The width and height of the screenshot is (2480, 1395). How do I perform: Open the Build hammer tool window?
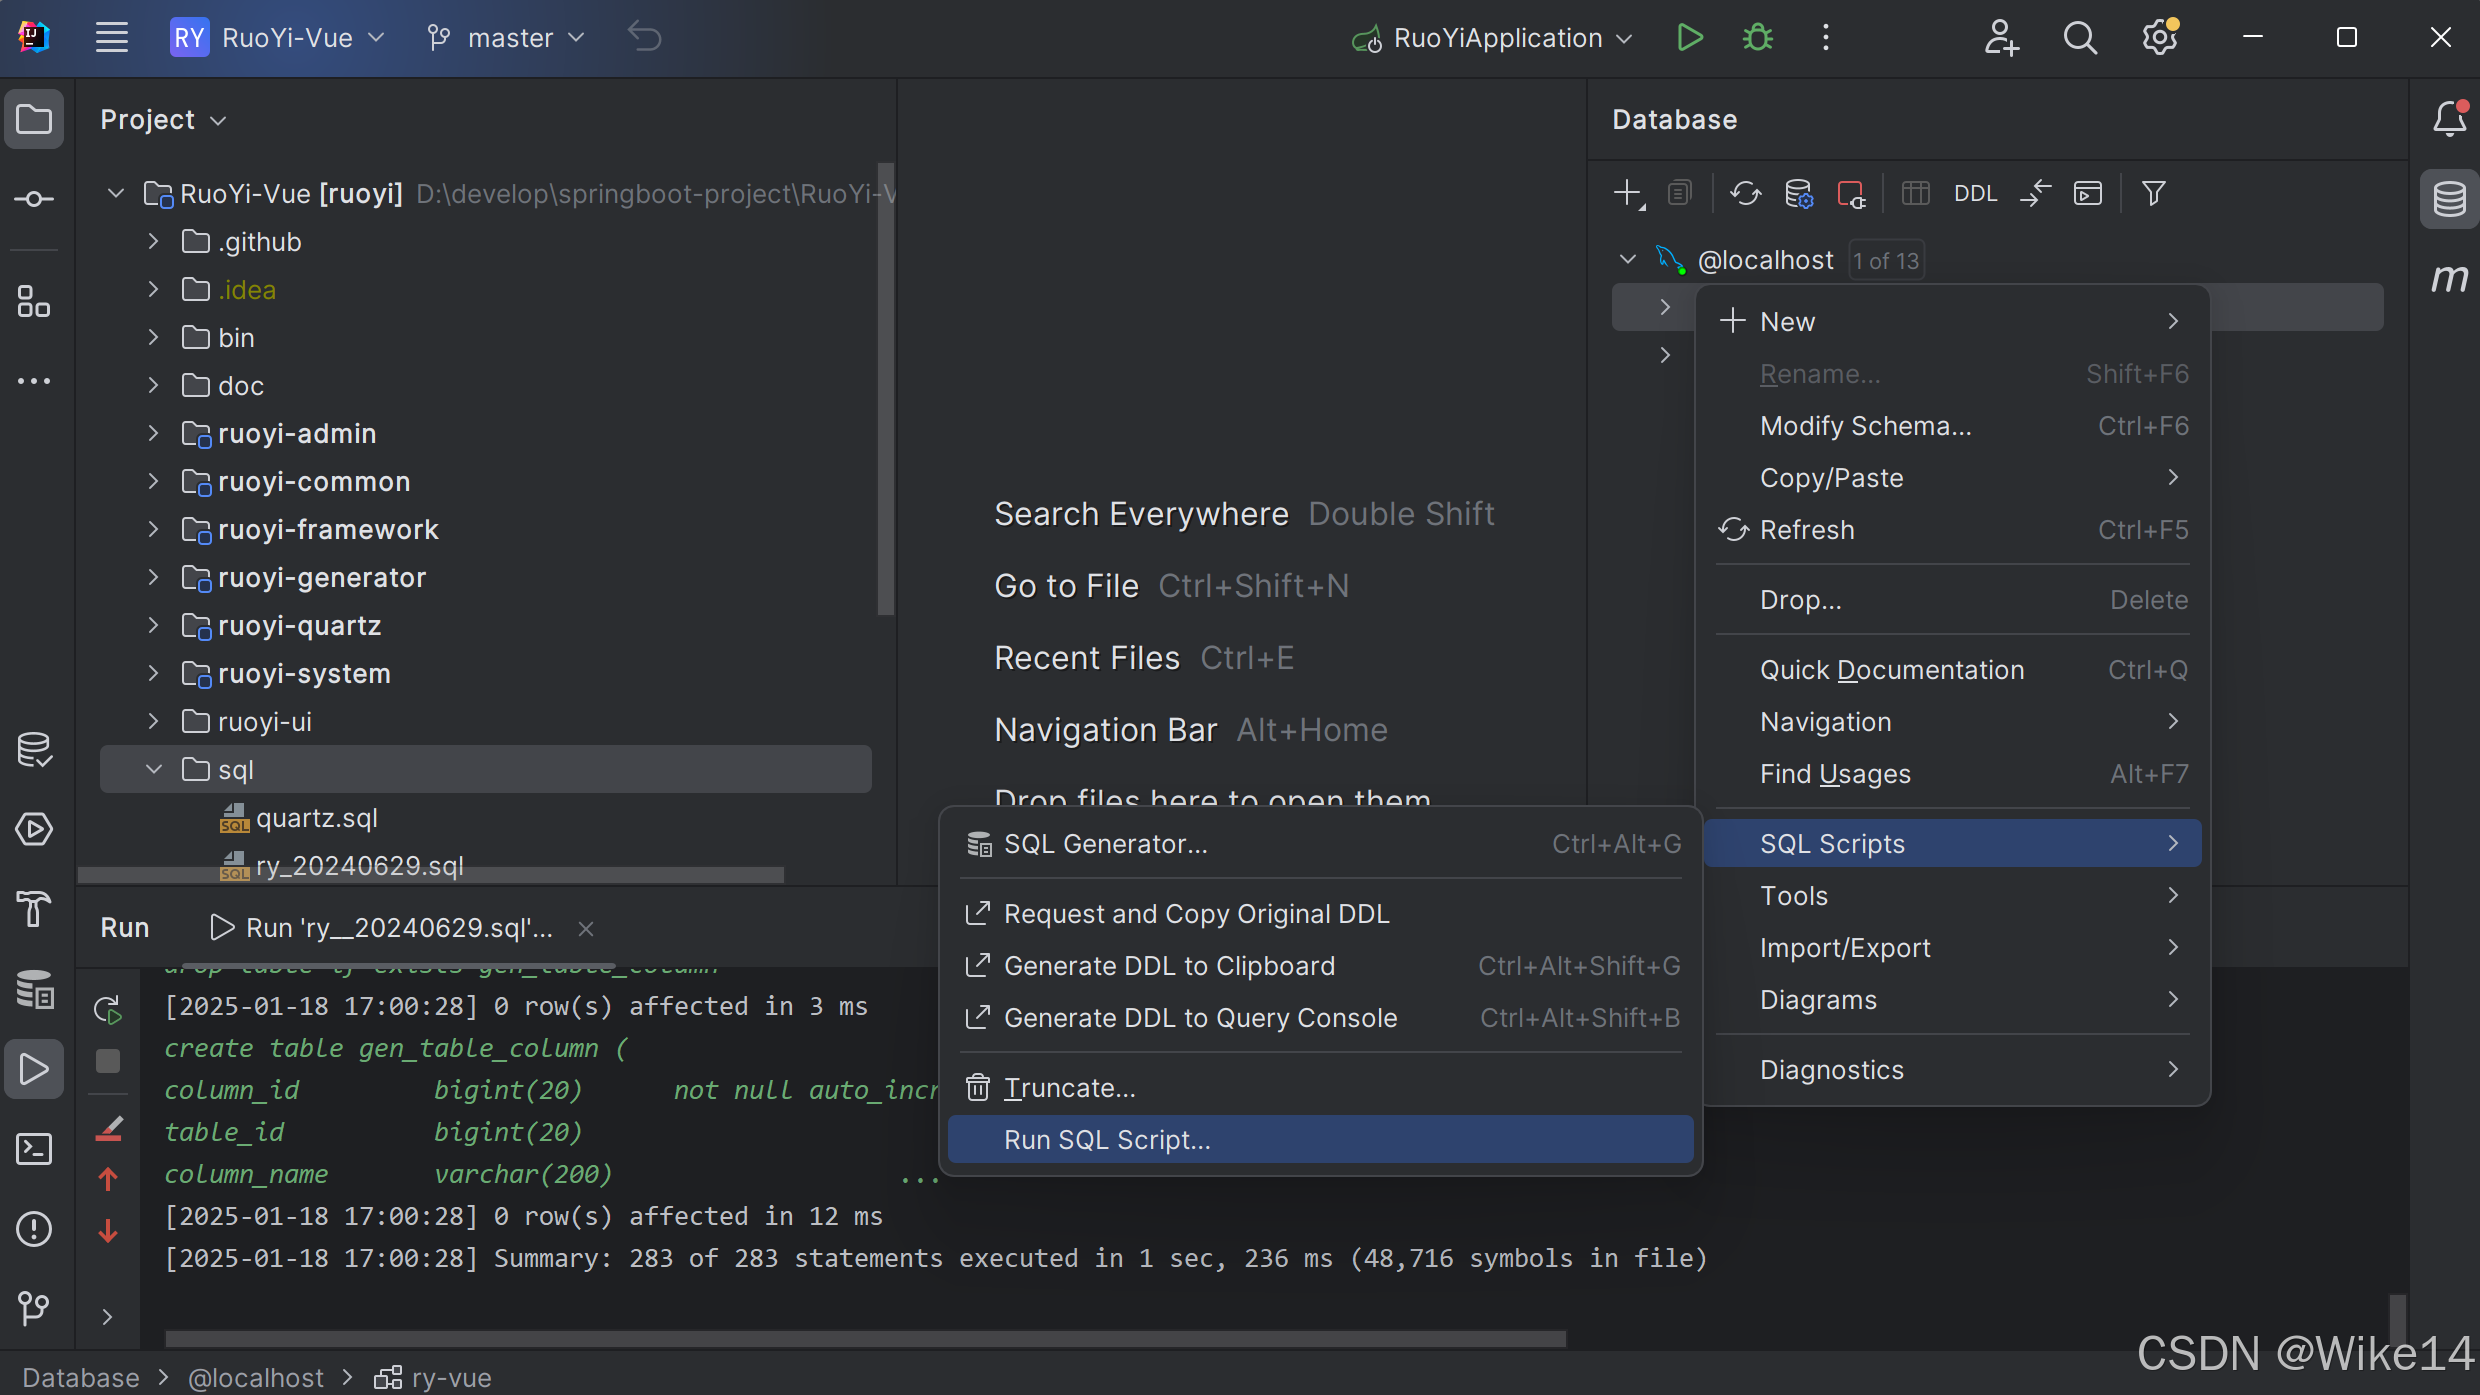point(34,909)
